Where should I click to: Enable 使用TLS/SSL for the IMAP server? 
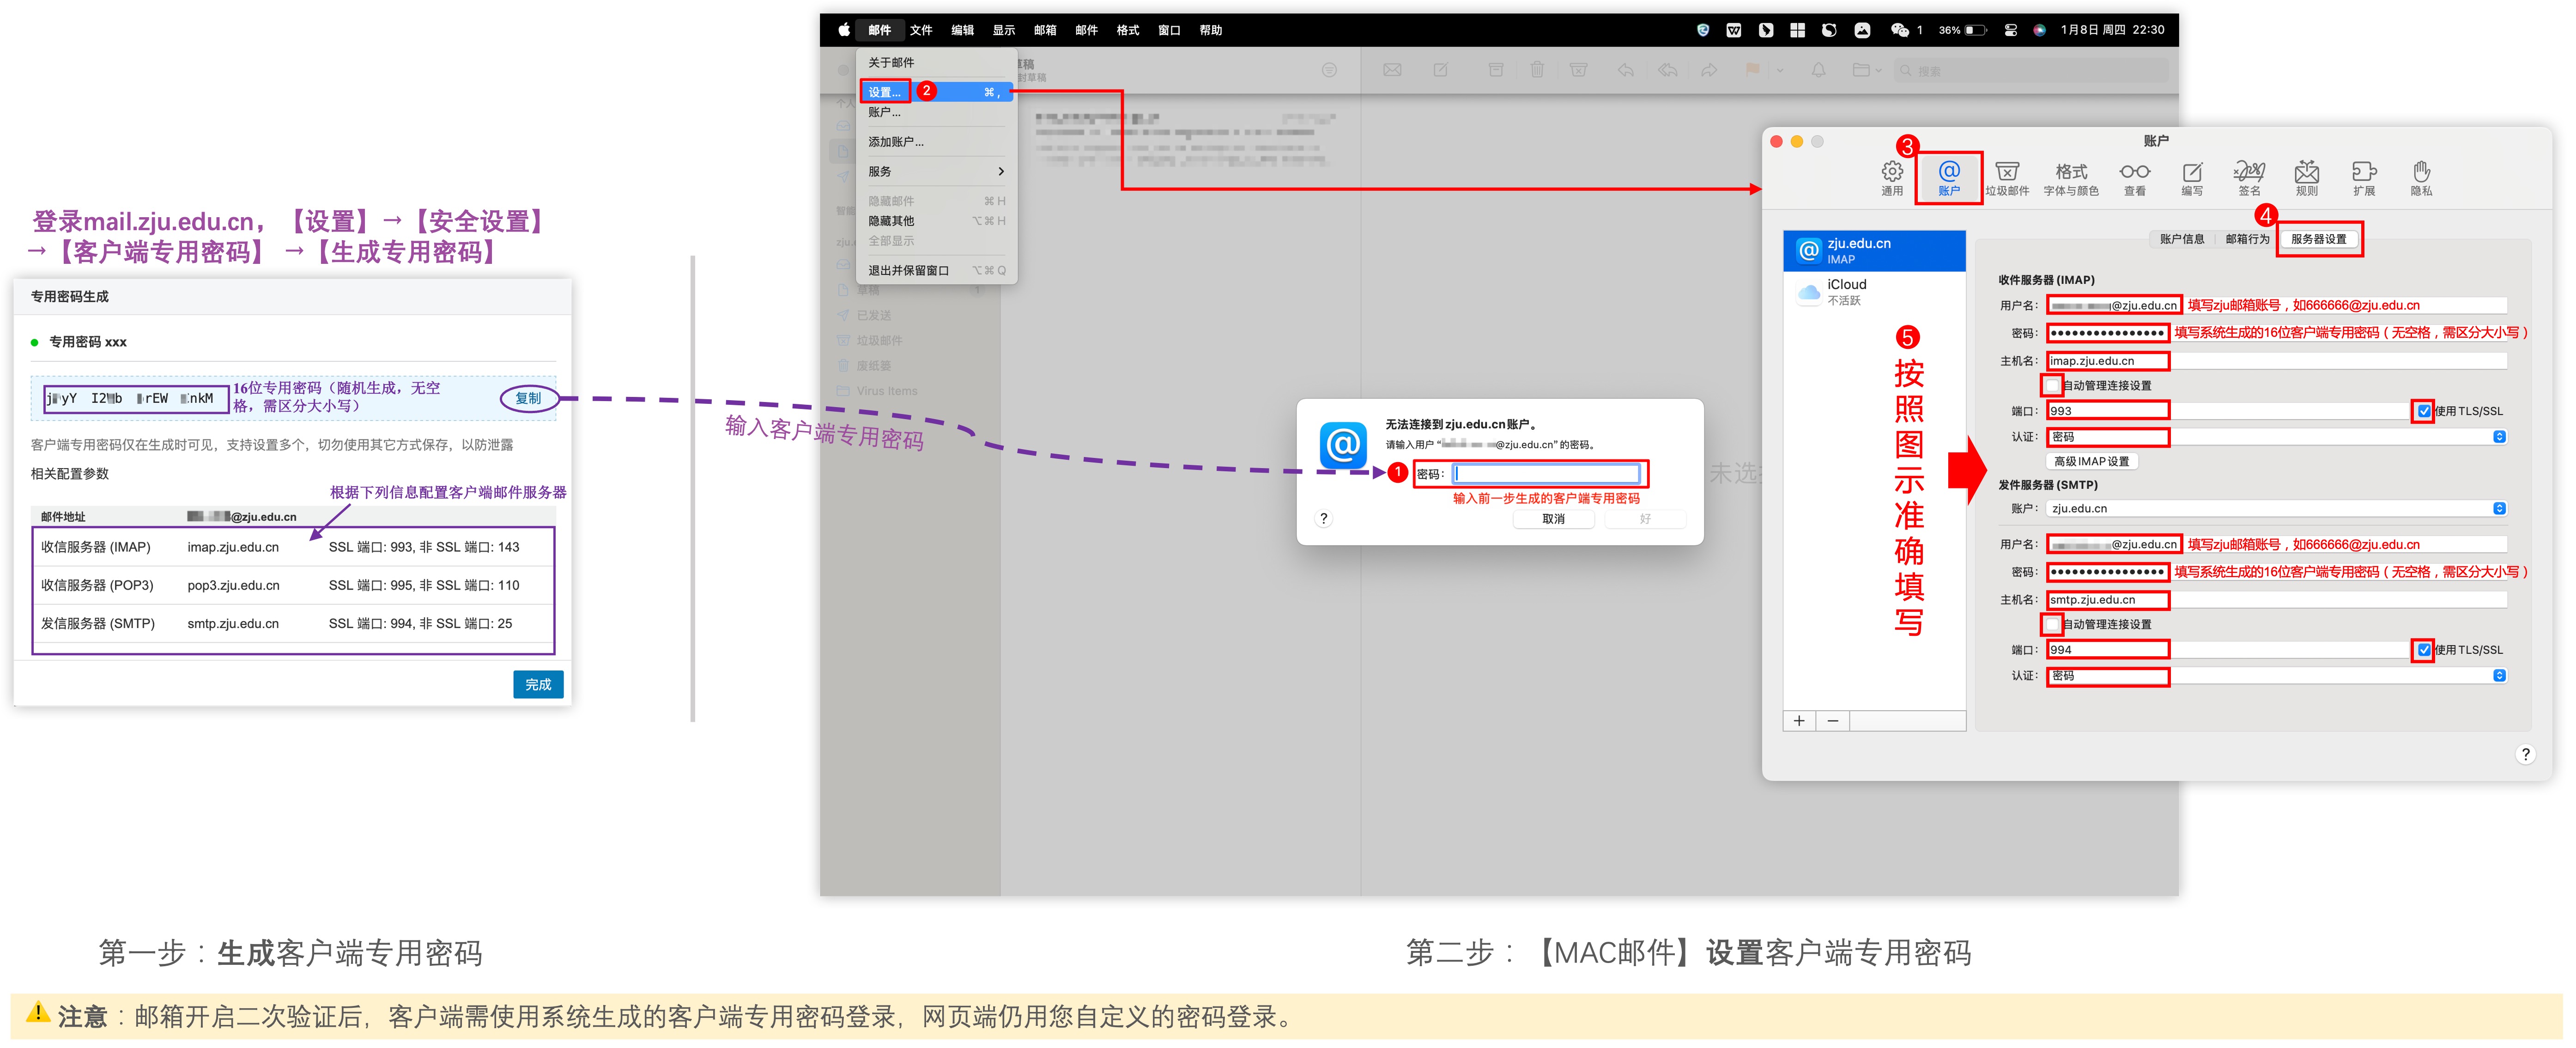pyautogui.click(x=2424, y=410)
